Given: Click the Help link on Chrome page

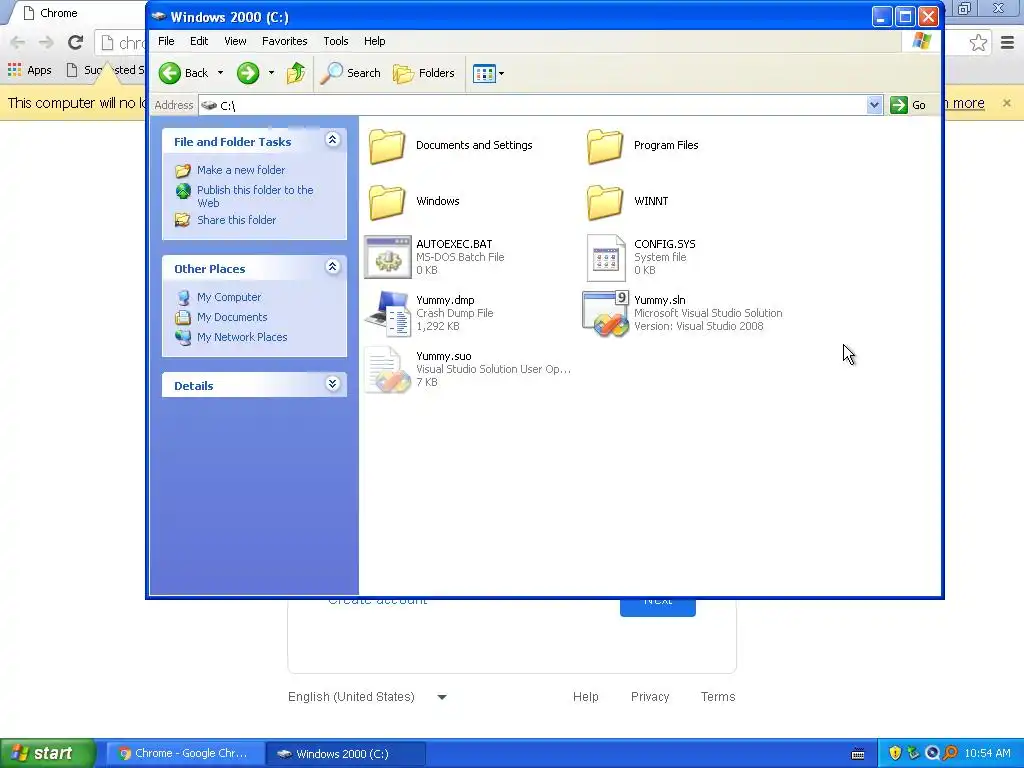Looking at the screenshot, I should point(586,697).
